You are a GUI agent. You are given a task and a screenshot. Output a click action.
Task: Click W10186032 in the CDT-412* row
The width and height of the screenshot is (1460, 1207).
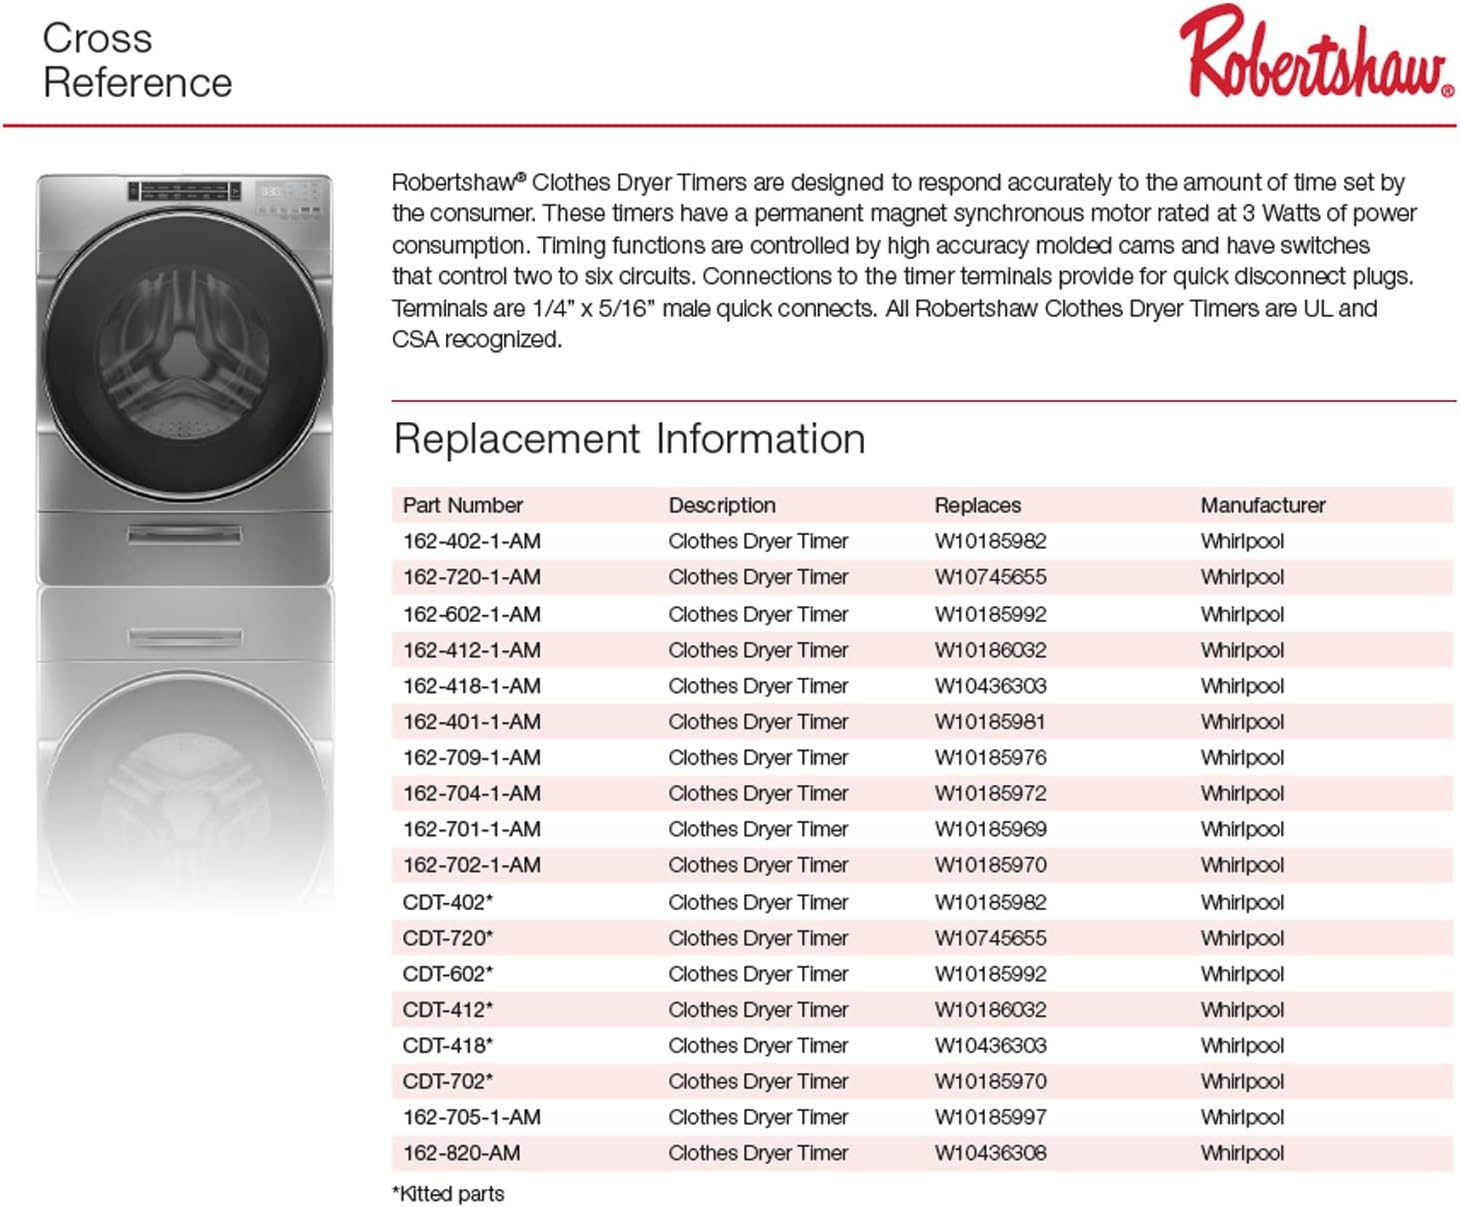pos(991,1010)
